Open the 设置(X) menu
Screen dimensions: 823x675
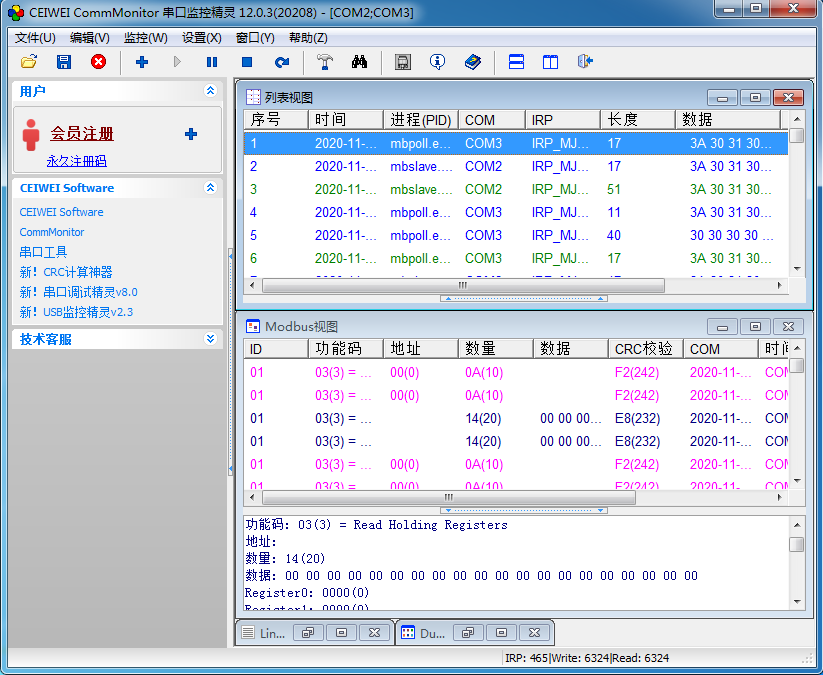[202, 38]
